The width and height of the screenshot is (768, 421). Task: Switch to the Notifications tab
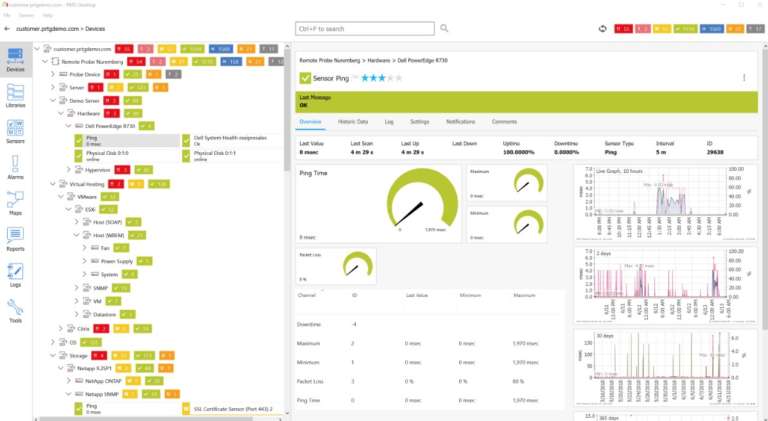460,121
